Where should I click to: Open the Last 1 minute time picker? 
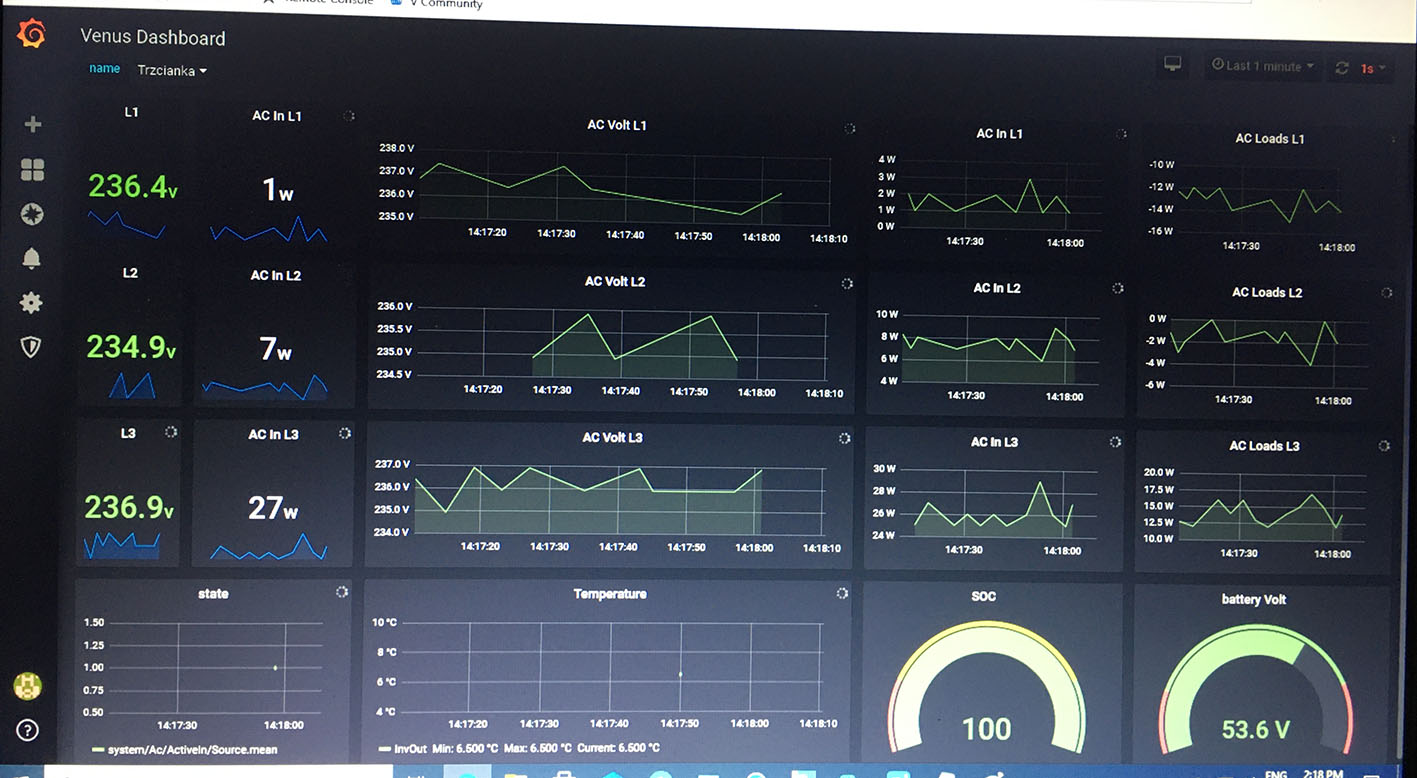[1264, 66]
